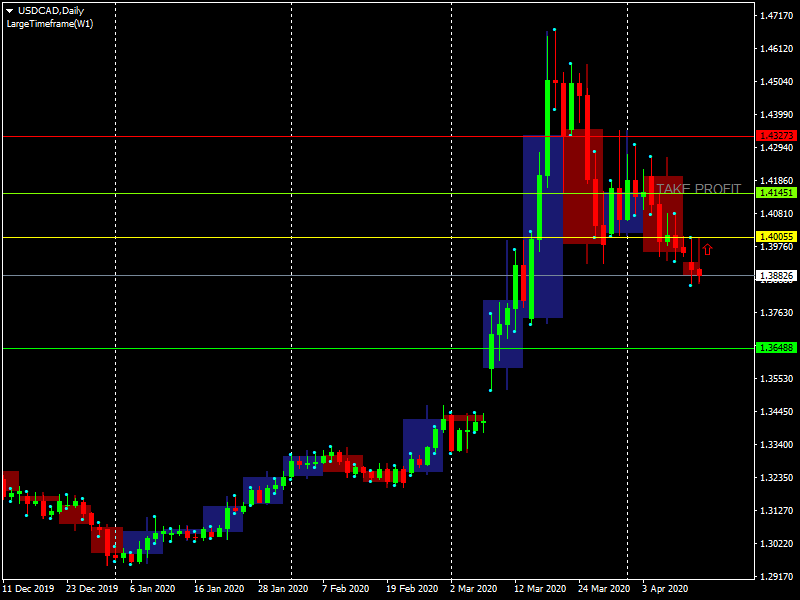
Task: Click the 7 Feb 2020 date label
Action: [x=345, y=589]
